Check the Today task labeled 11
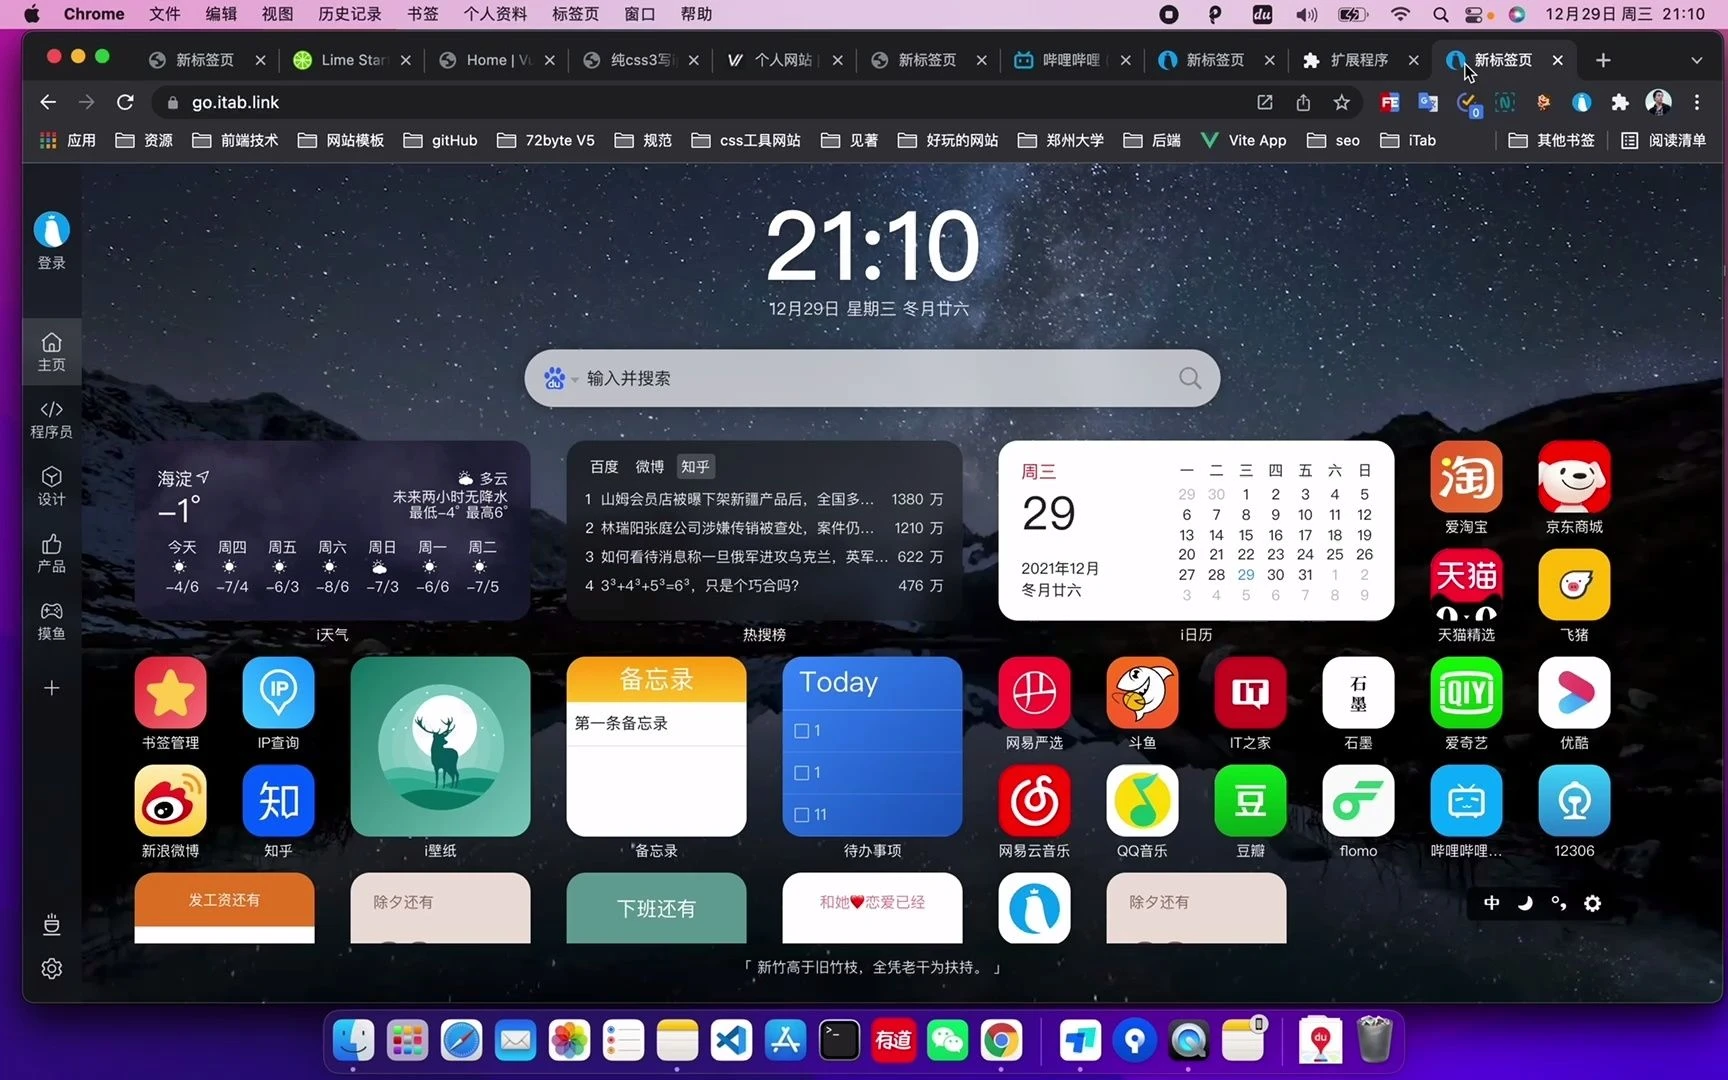 coord(801,815)
